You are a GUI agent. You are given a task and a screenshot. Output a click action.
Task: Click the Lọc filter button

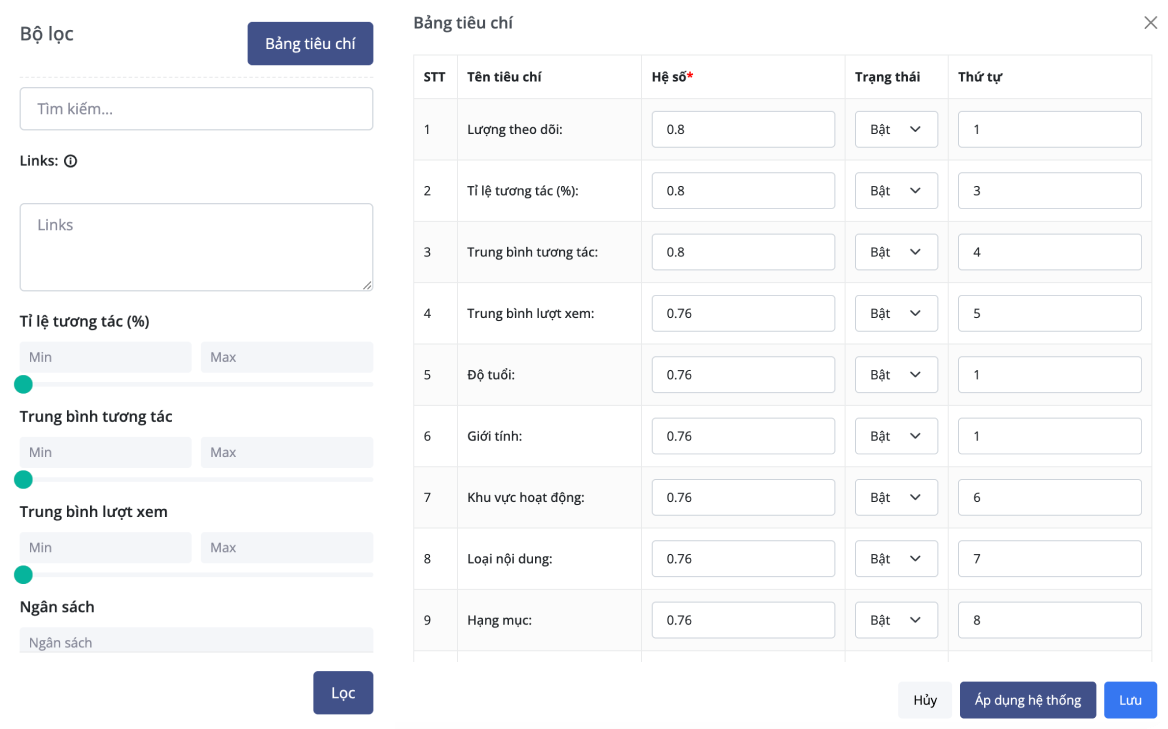point(343,692)
